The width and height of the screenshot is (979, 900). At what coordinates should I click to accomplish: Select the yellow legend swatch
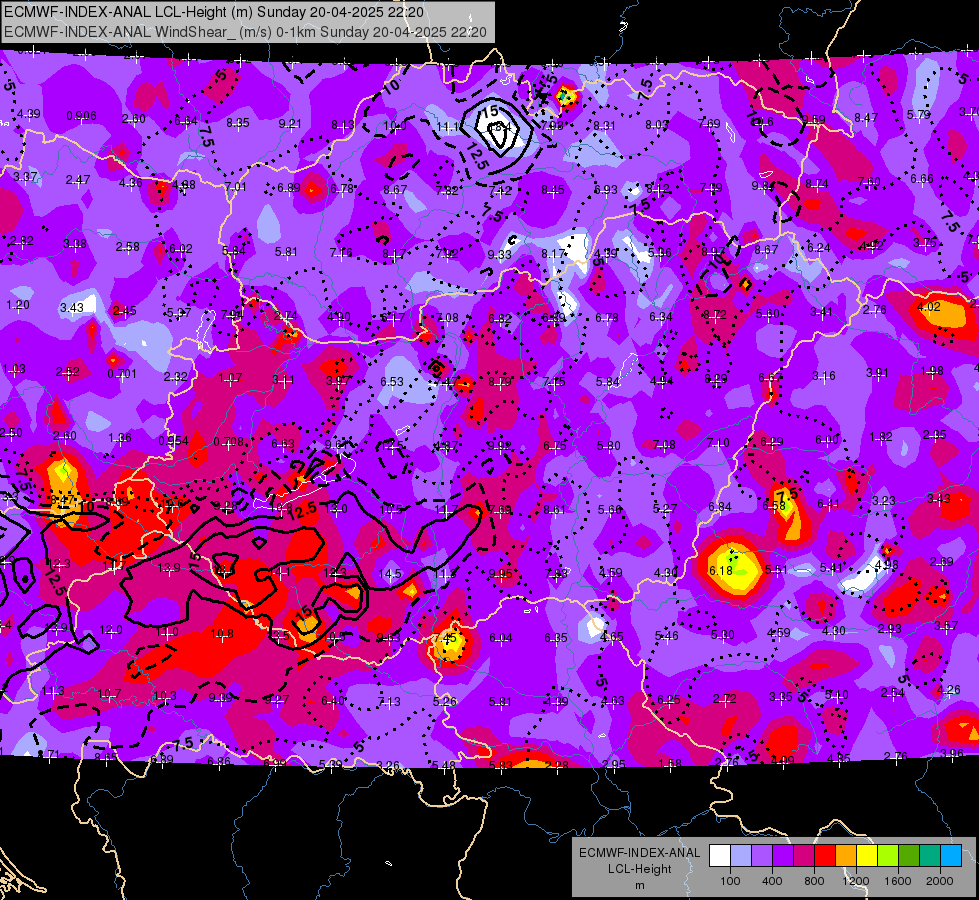867,856
